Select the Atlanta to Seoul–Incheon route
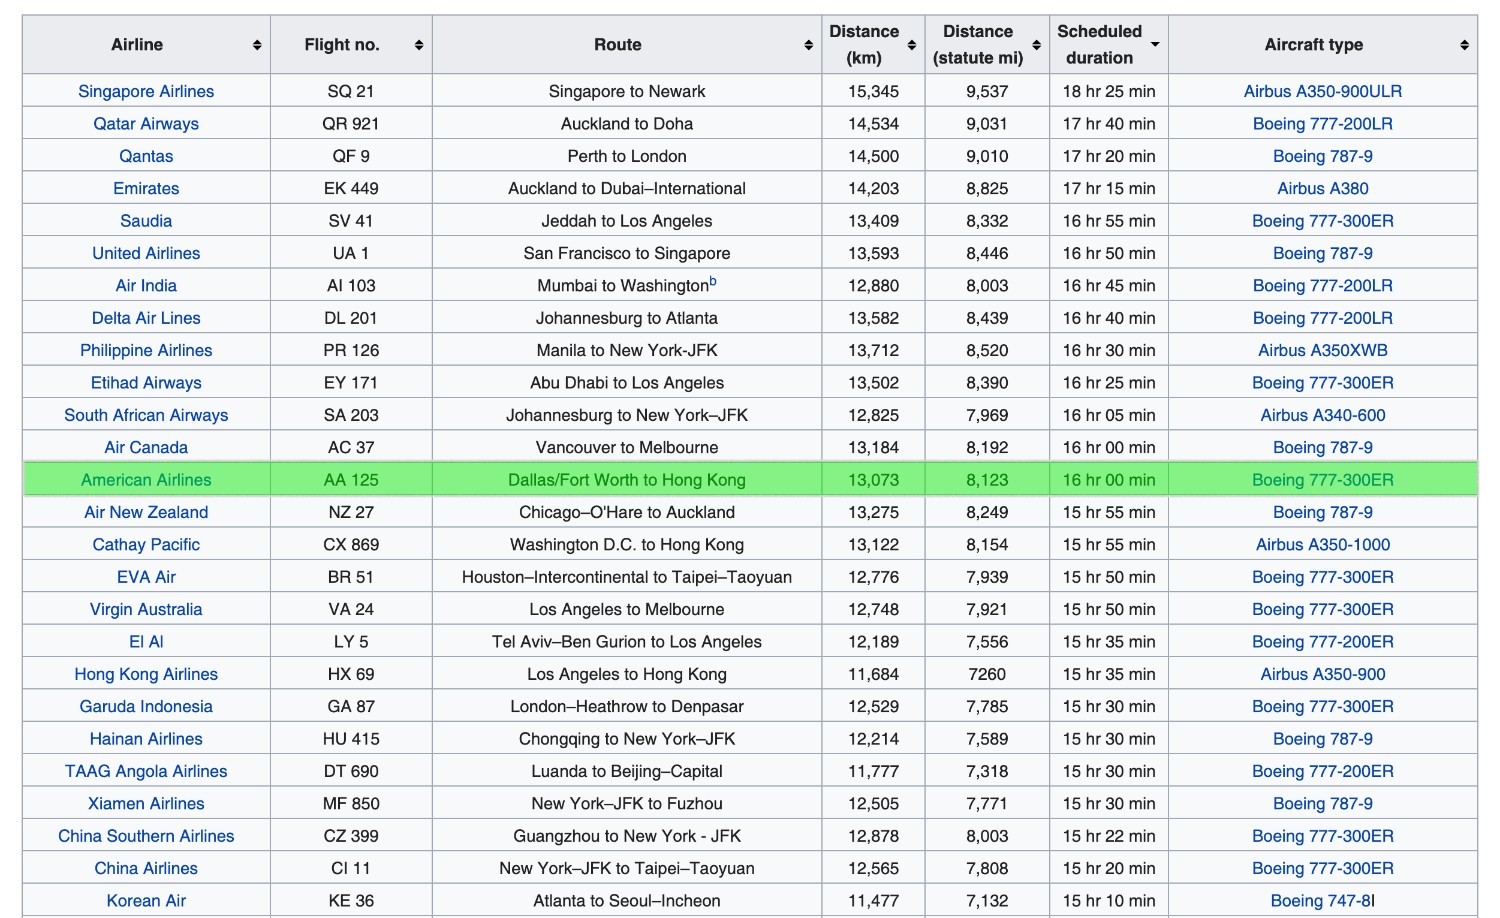Image resolution: width=1500 pixels, height=918 pixels. tap(627, 900)
